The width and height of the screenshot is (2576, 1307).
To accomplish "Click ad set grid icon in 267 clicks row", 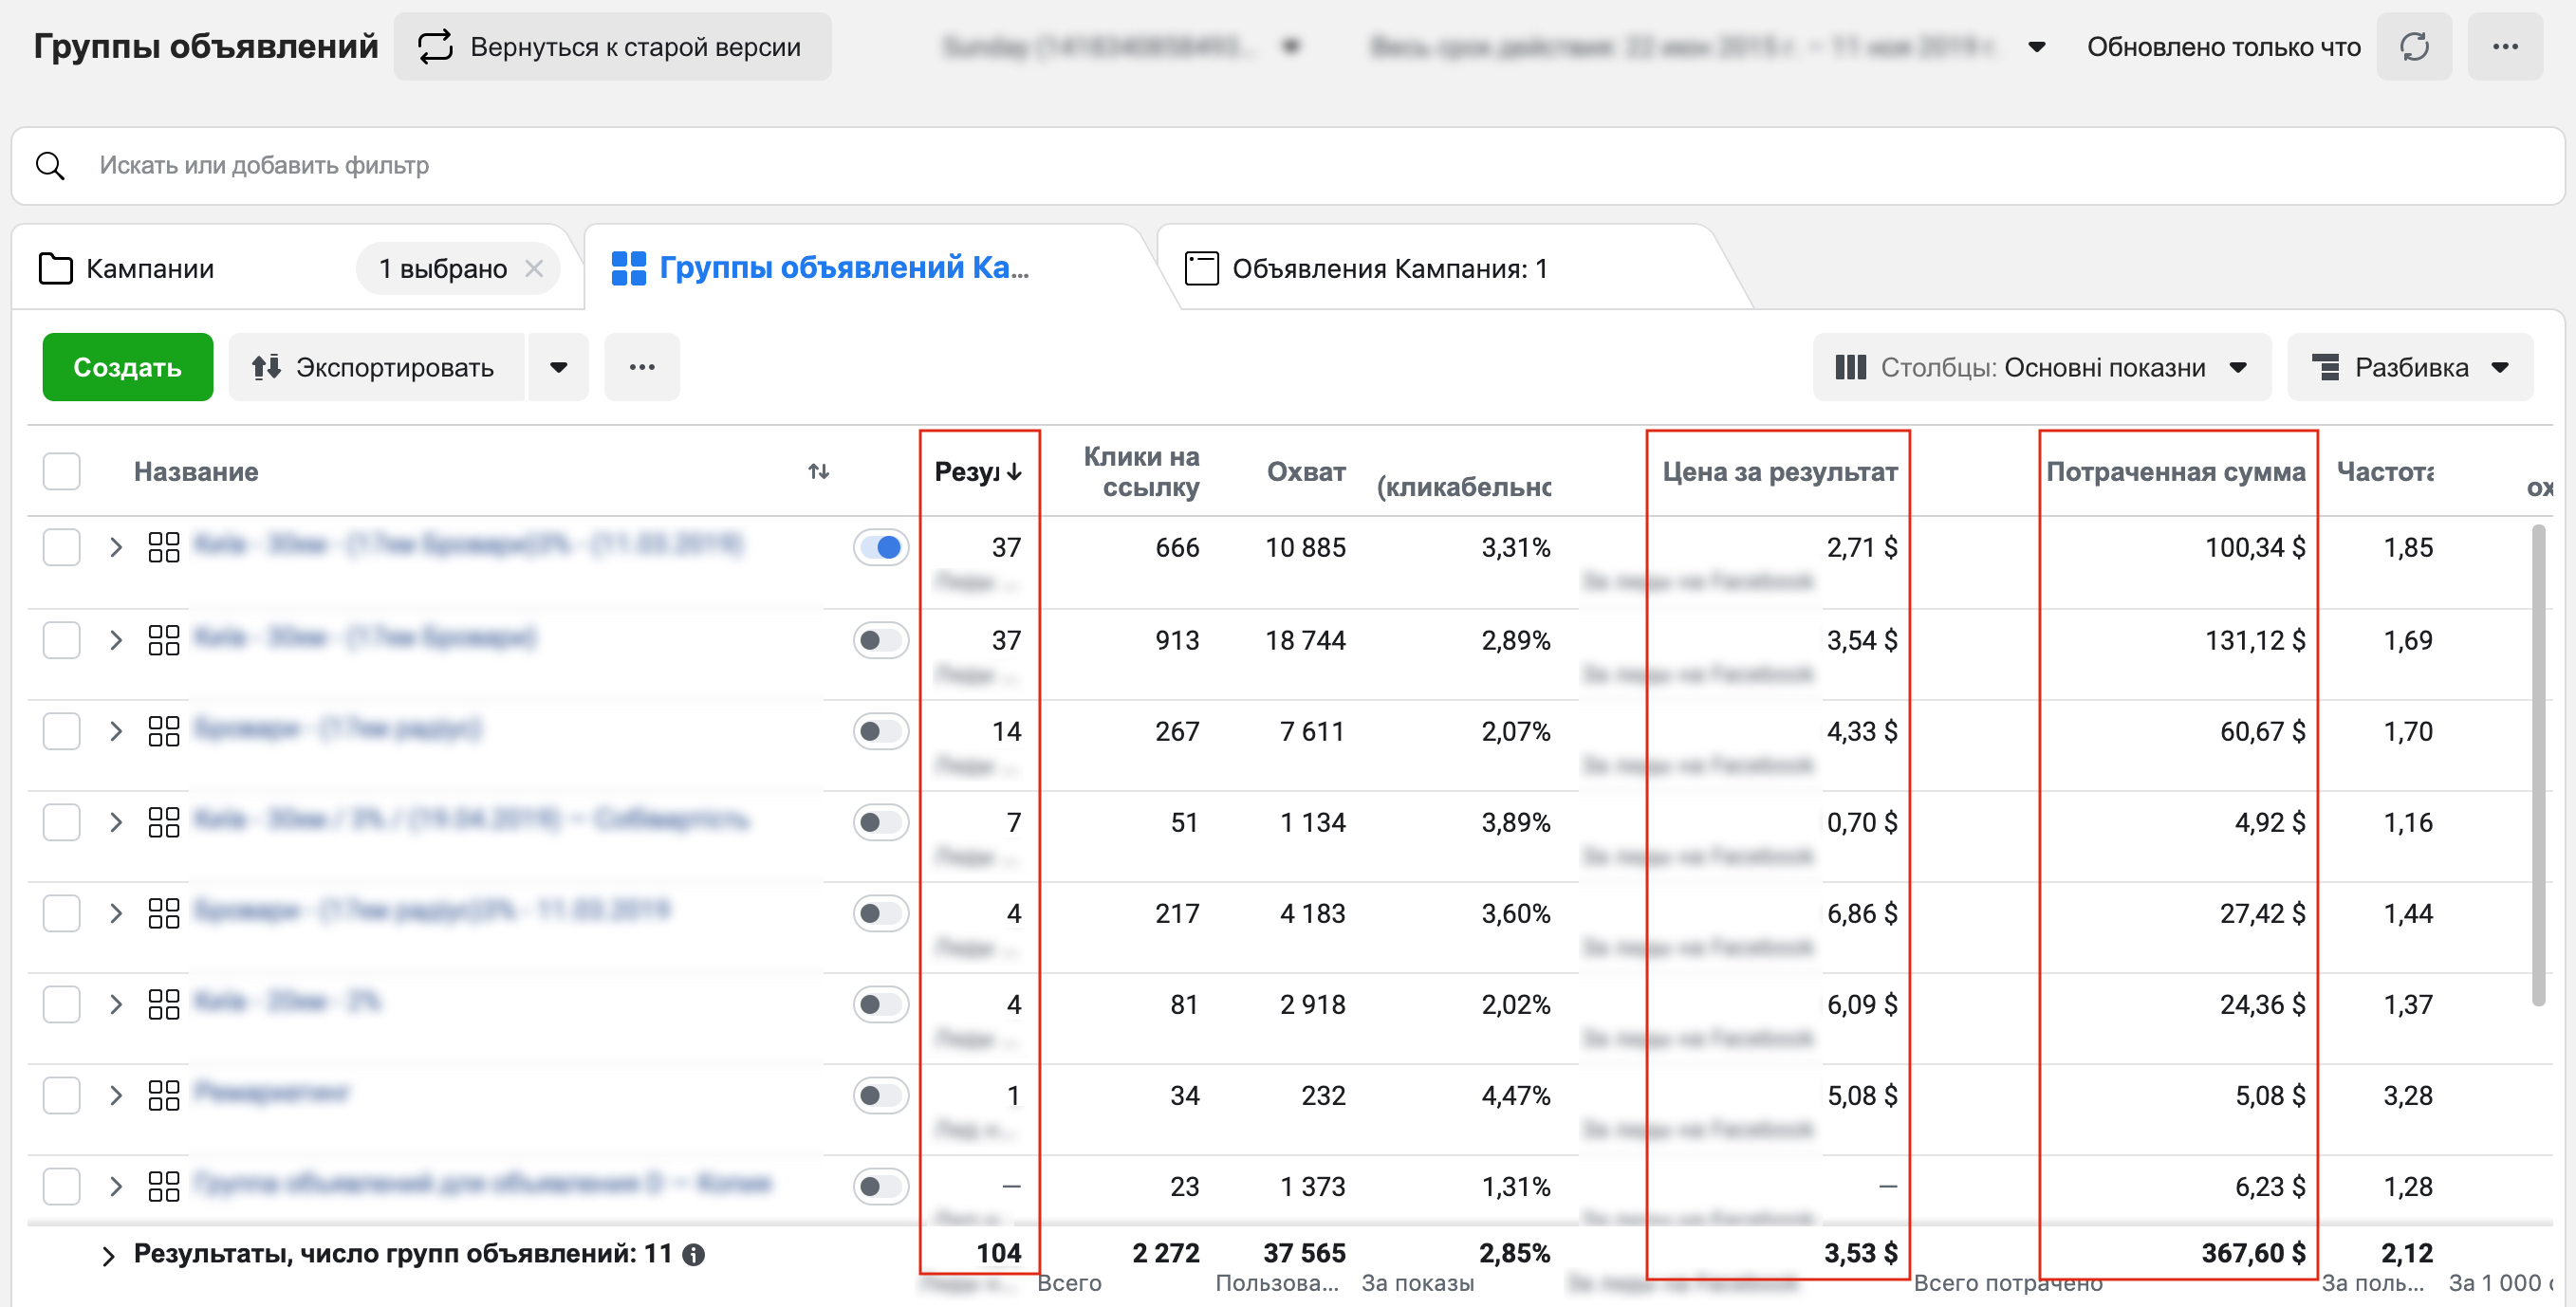I will tap(163, 731).
